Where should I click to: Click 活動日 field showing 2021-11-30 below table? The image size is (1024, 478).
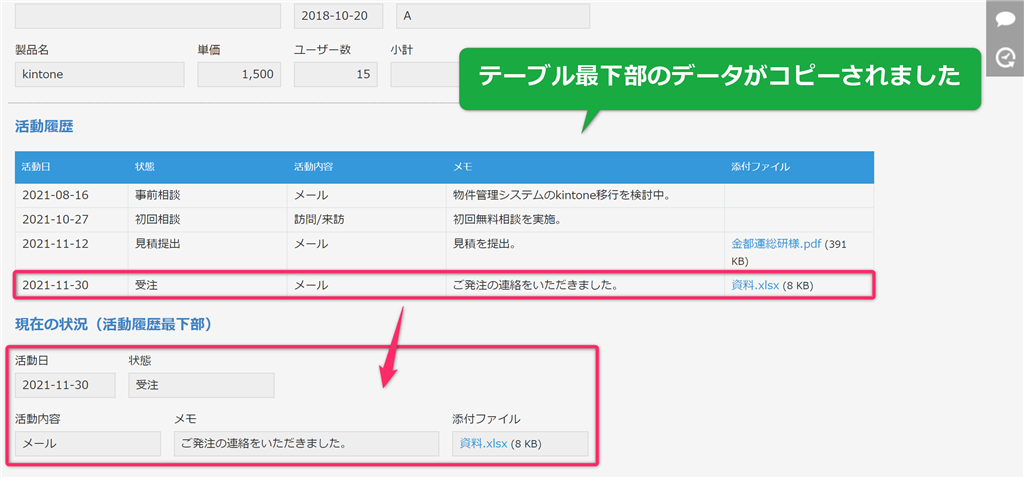pos(65,385)
